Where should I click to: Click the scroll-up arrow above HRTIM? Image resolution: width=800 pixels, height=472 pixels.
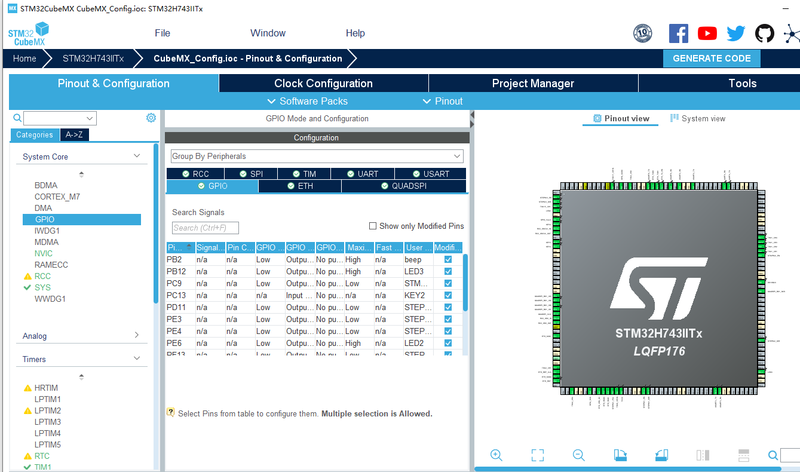pos(81,377)
